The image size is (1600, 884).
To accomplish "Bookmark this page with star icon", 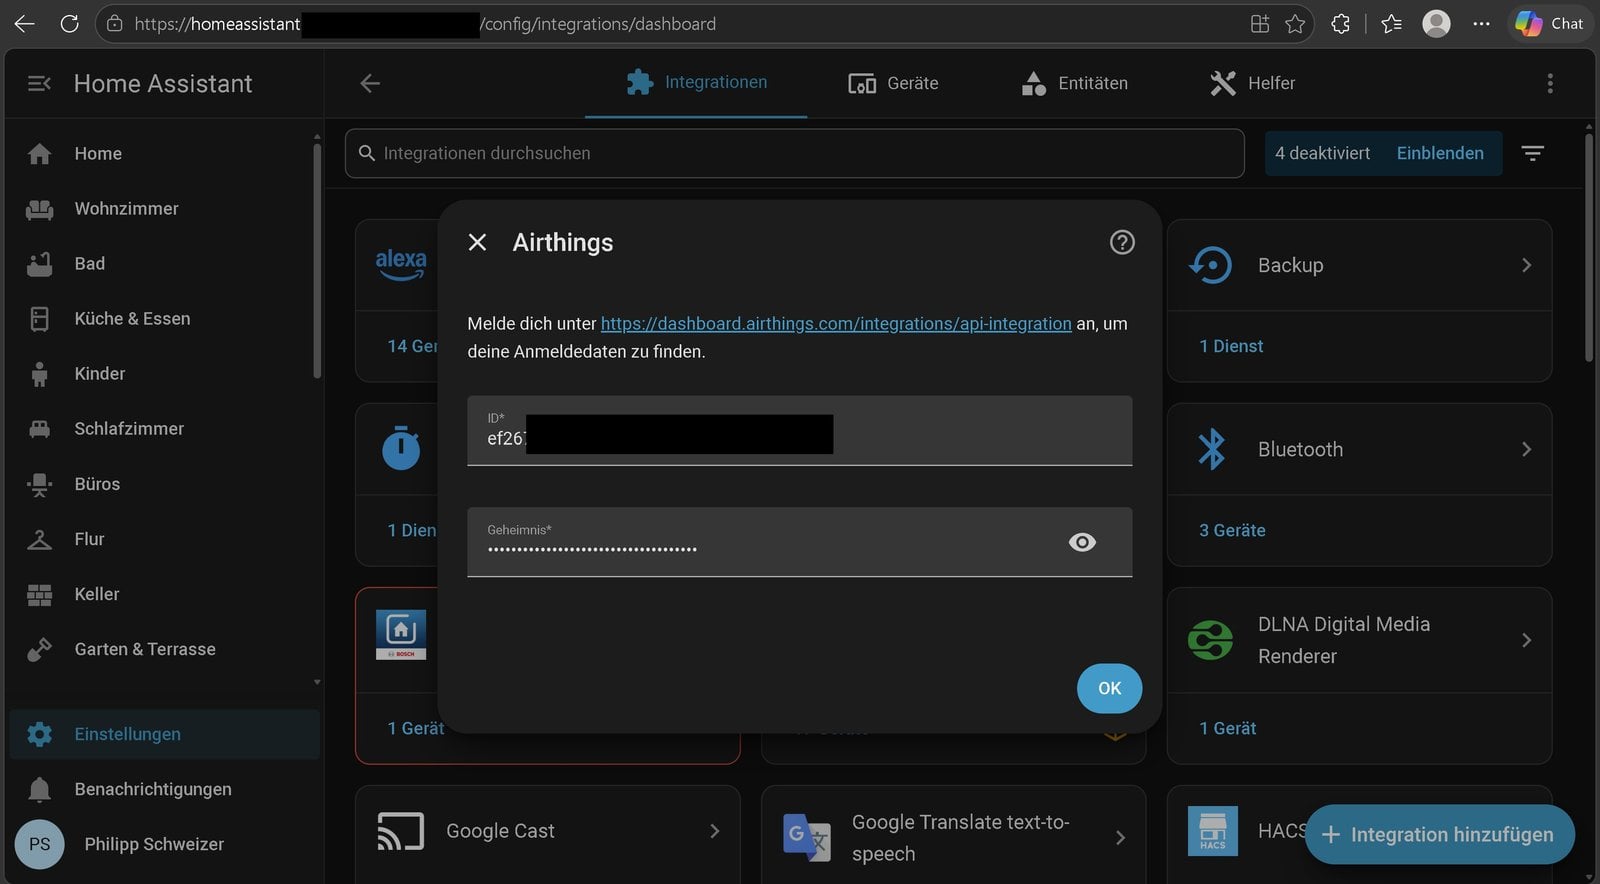I will [1295, 24].
